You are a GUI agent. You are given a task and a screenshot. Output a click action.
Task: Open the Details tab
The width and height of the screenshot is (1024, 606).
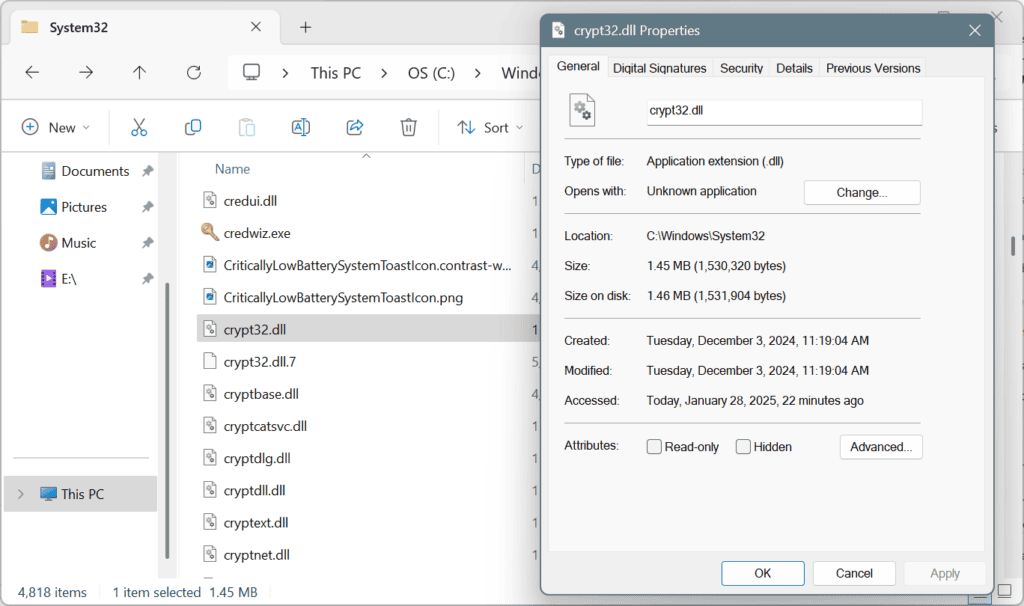tap(794, 67)
